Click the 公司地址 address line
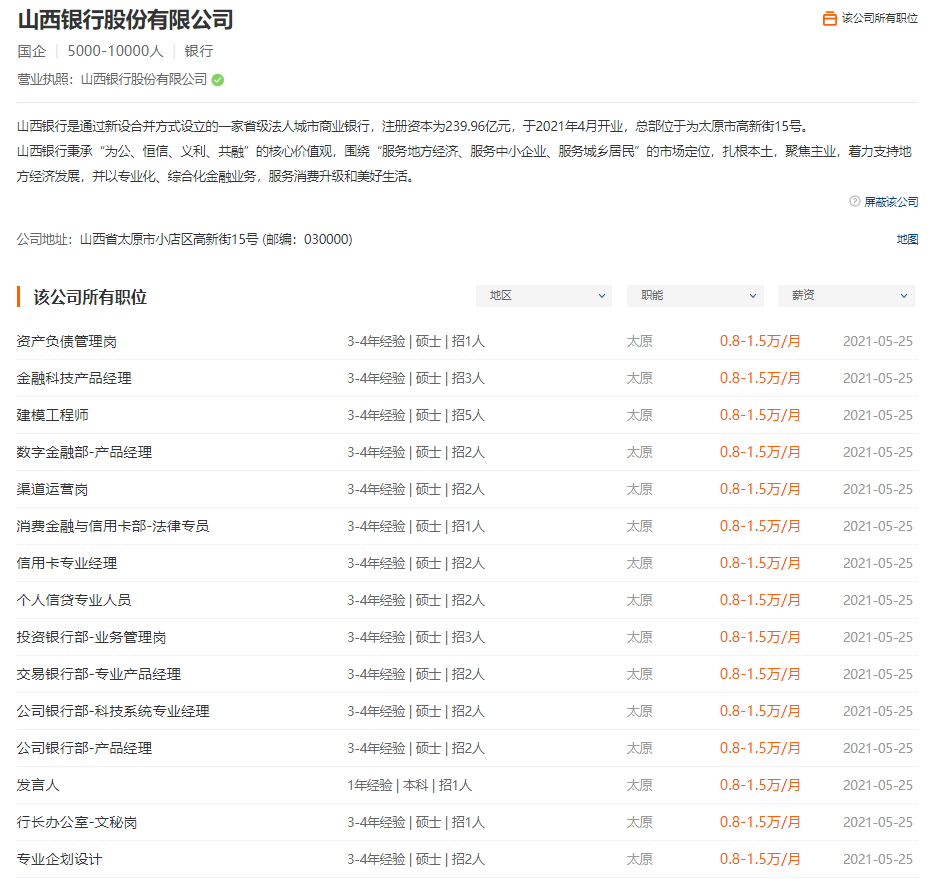The width and height of the screenshot is (932, 879). click(x=185, y=240)
